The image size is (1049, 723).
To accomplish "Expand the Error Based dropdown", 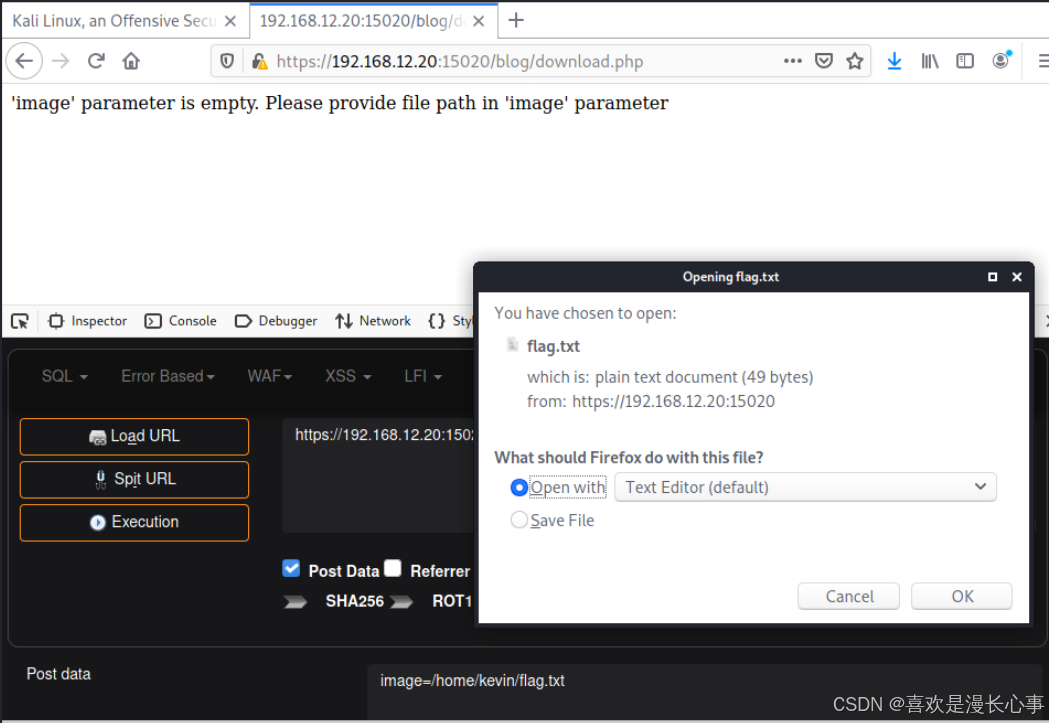I will (168, 376).
